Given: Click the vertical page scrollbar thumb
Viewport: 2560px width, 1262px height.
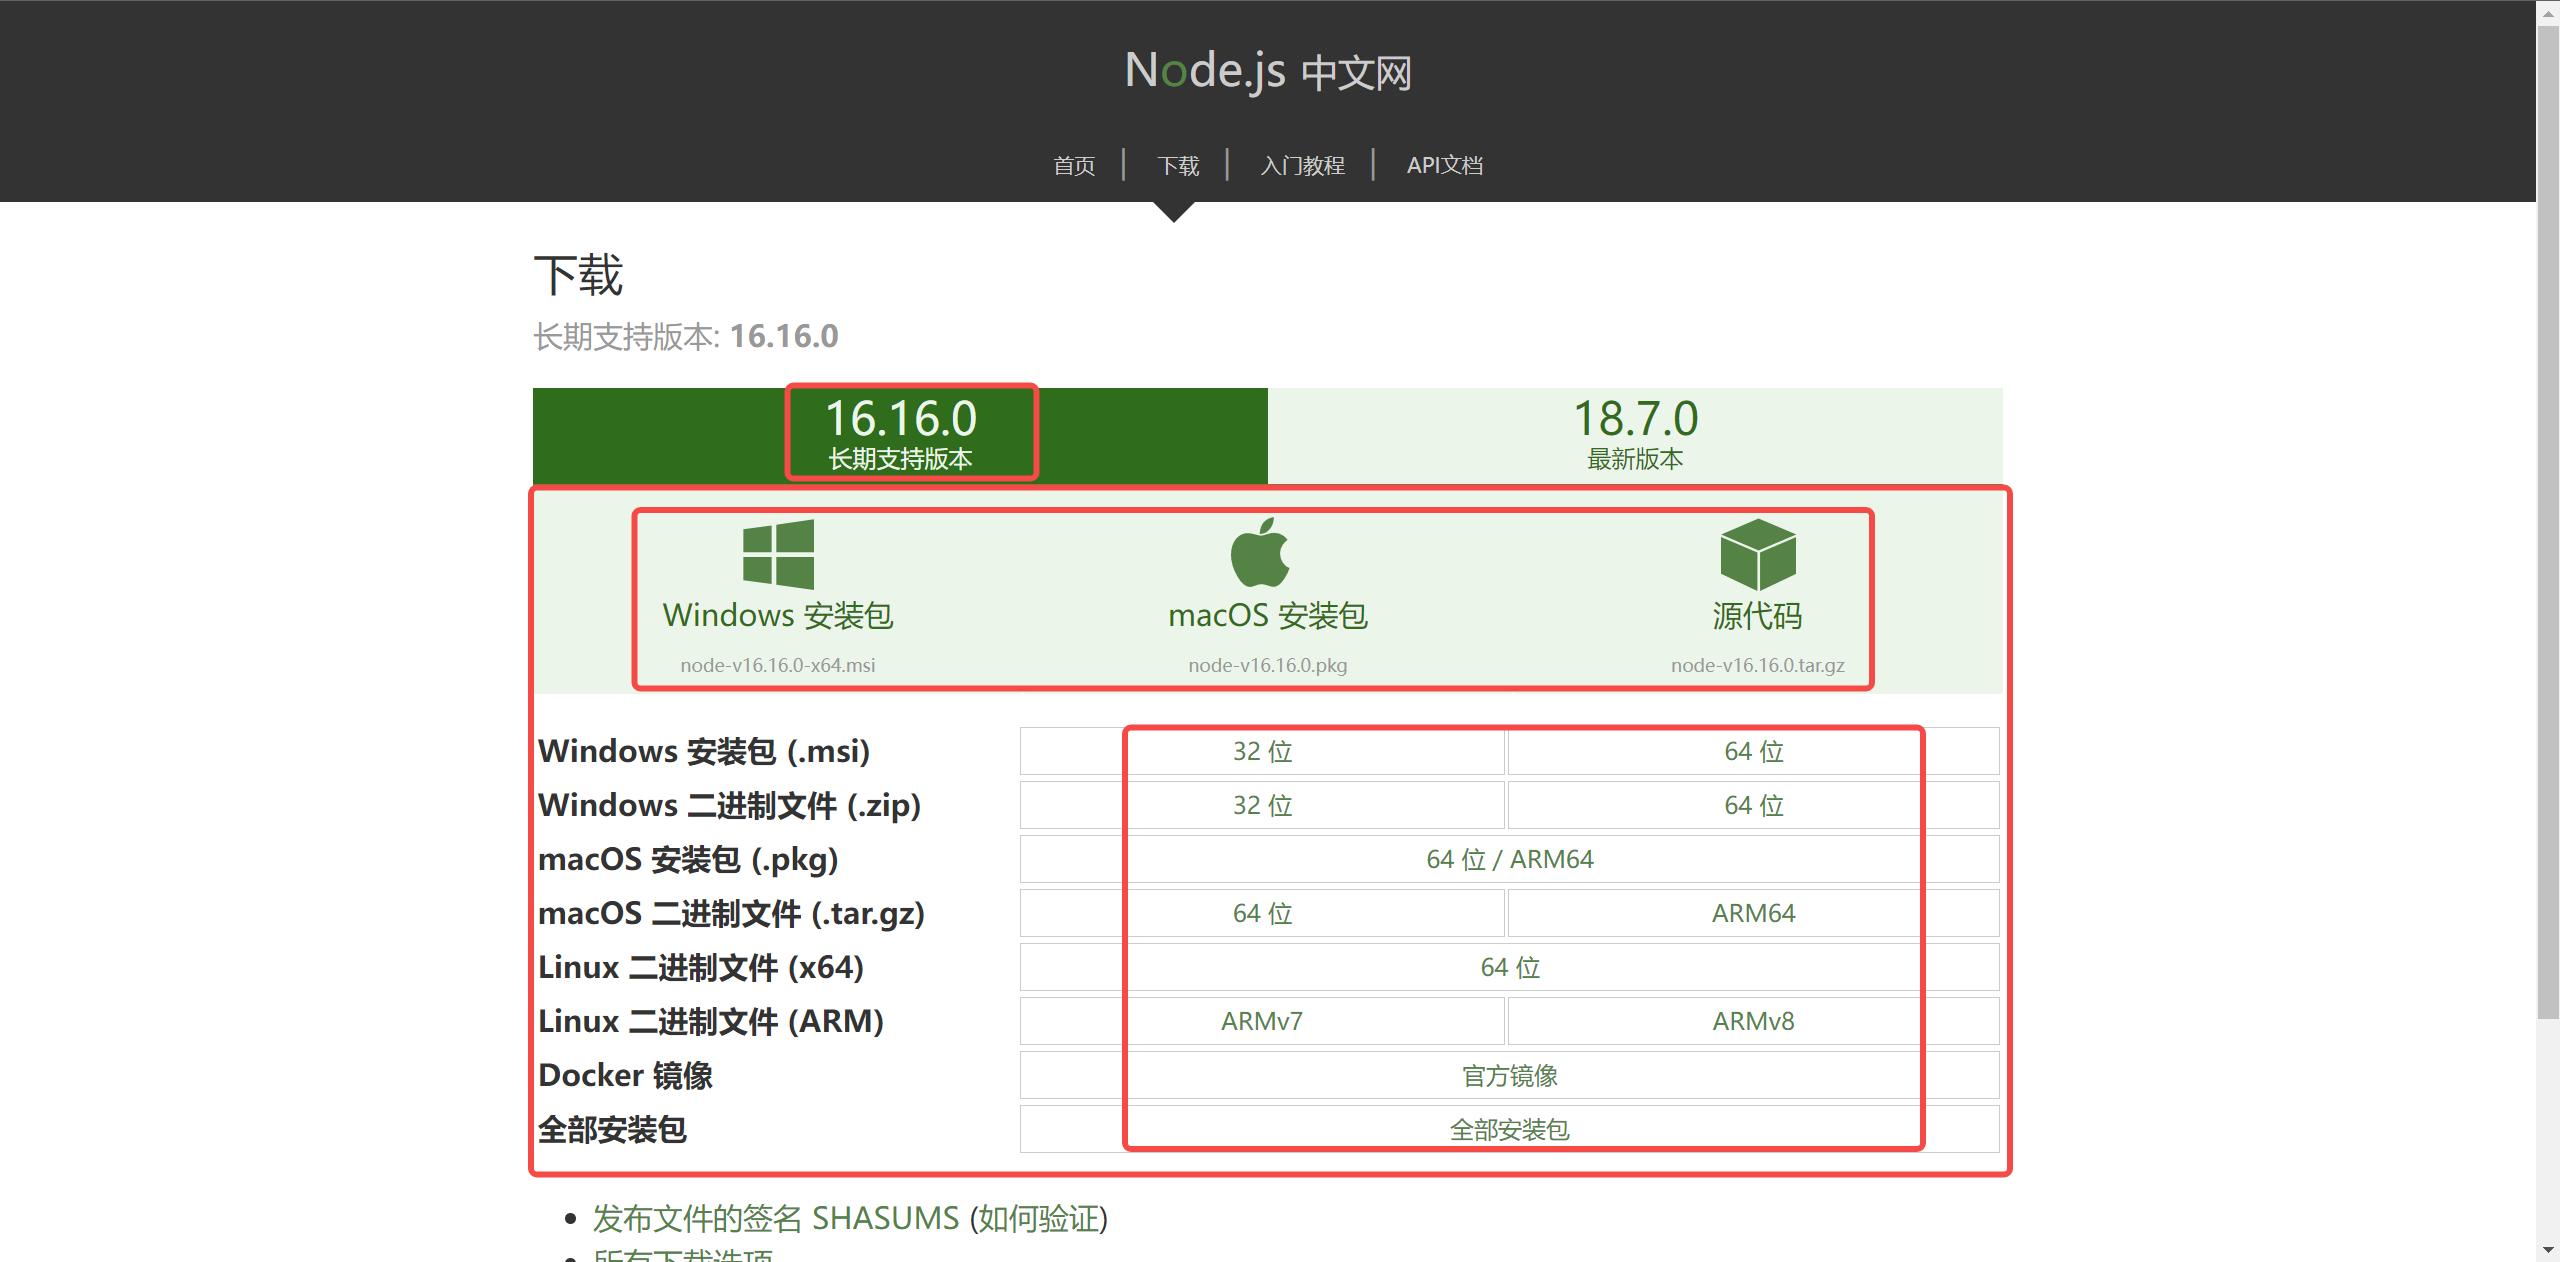Looking at the screenshot, I should (x=2547, y=520).
